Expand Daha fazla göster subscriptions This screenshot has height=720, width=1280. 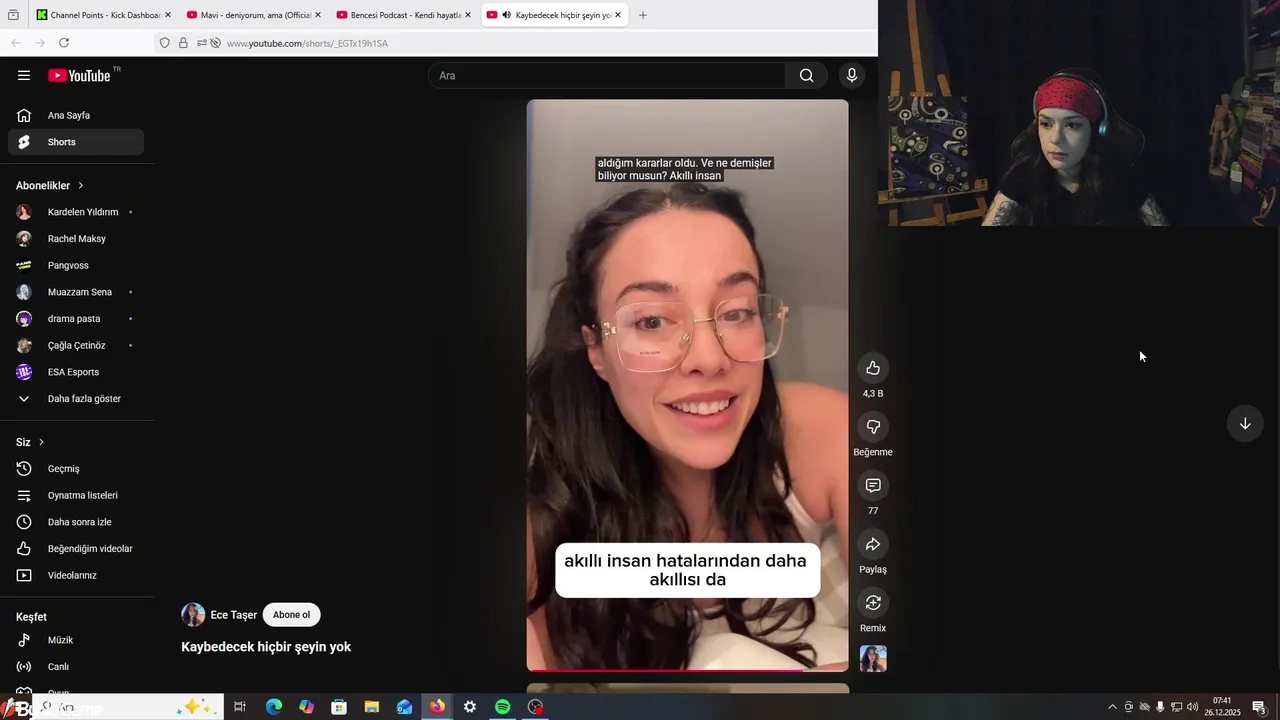76,399
